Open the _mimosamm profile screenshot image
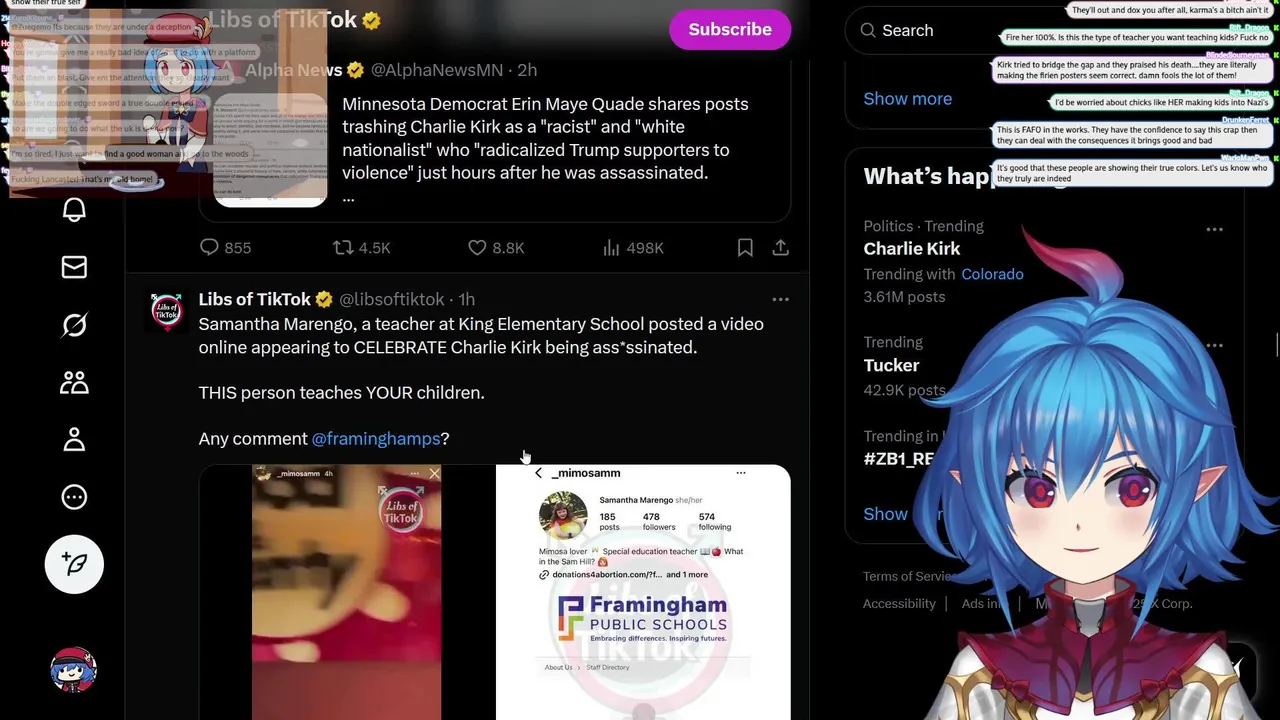 [x=643, y=592]
